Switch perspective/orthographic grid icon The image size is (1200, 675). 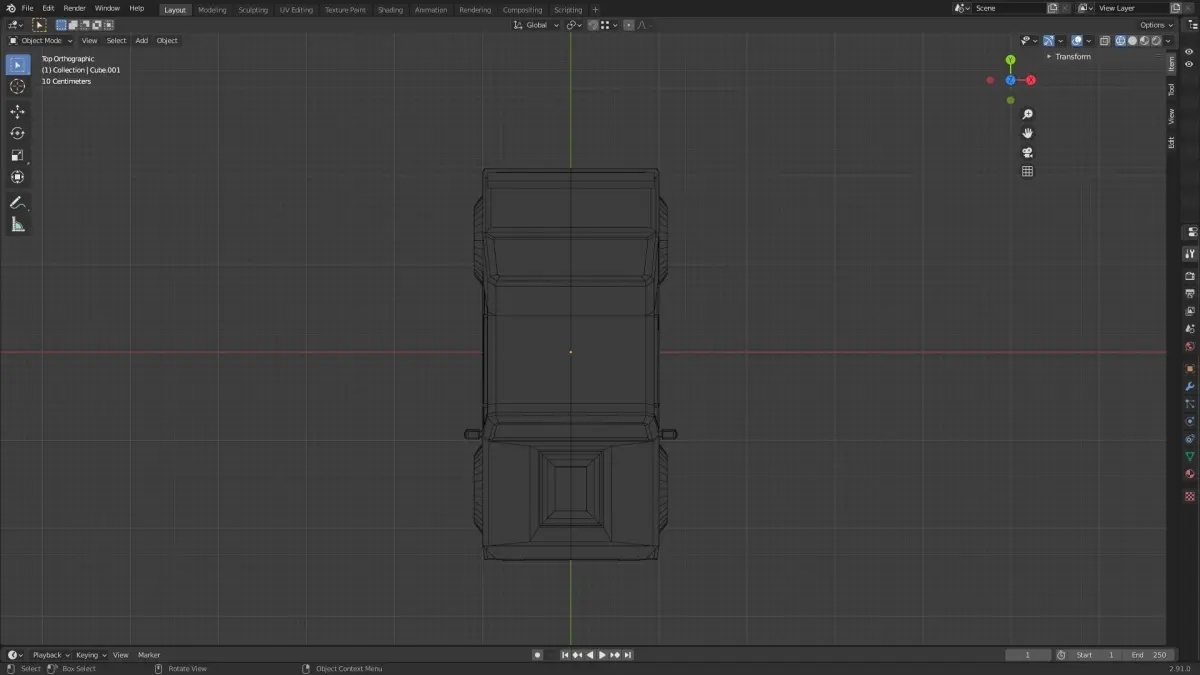coord(1027,171)
